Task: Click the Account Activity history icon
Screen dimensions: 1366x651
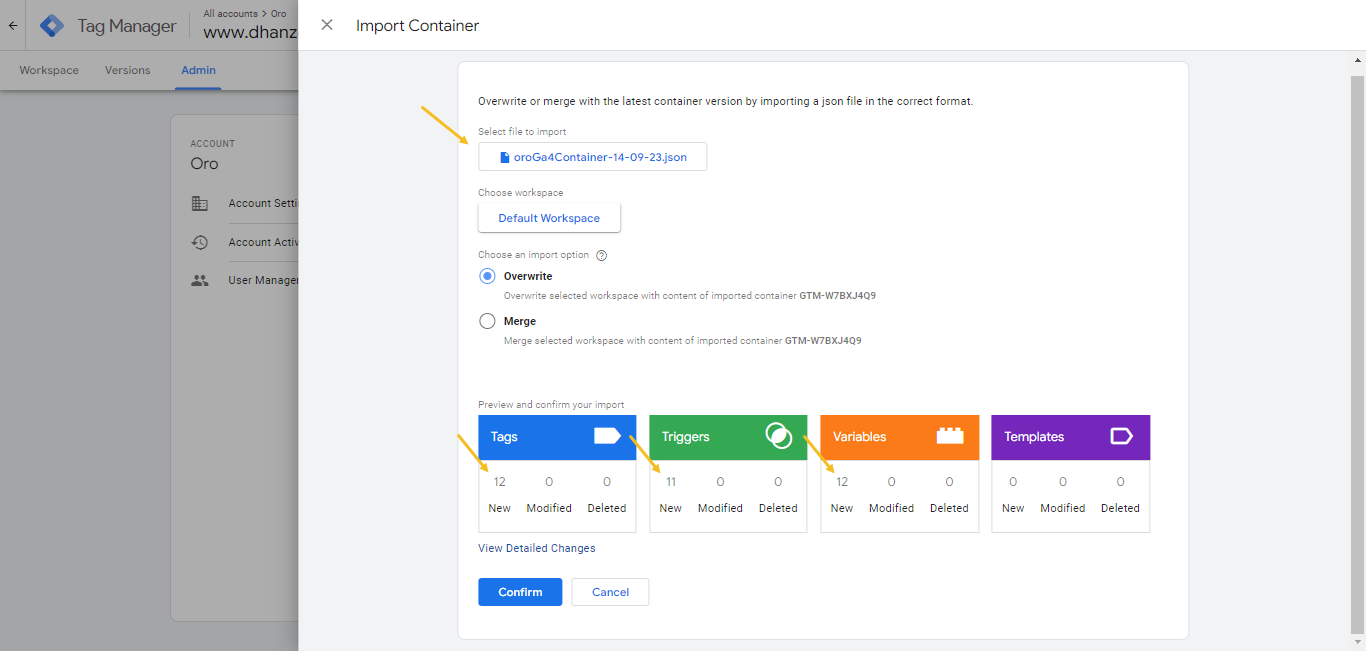Action: [x=200, y=242]
